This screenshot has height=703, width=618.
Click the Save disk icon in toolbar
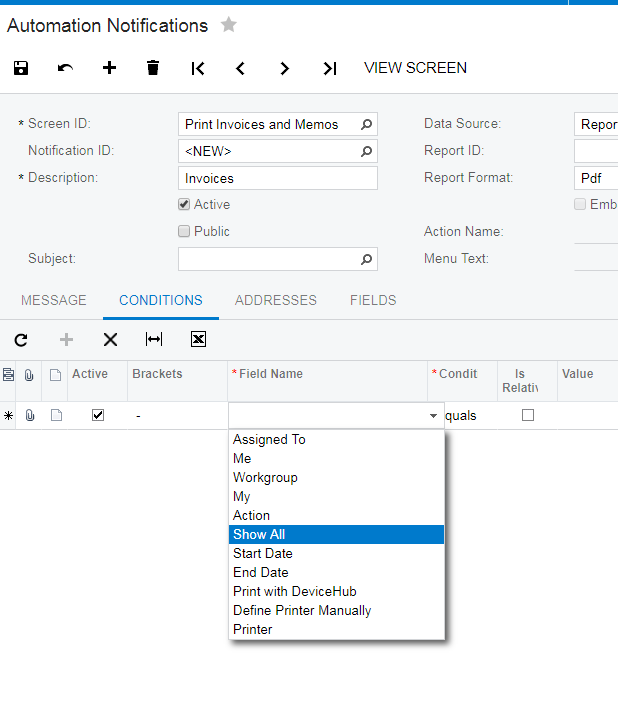coord(21,68)
